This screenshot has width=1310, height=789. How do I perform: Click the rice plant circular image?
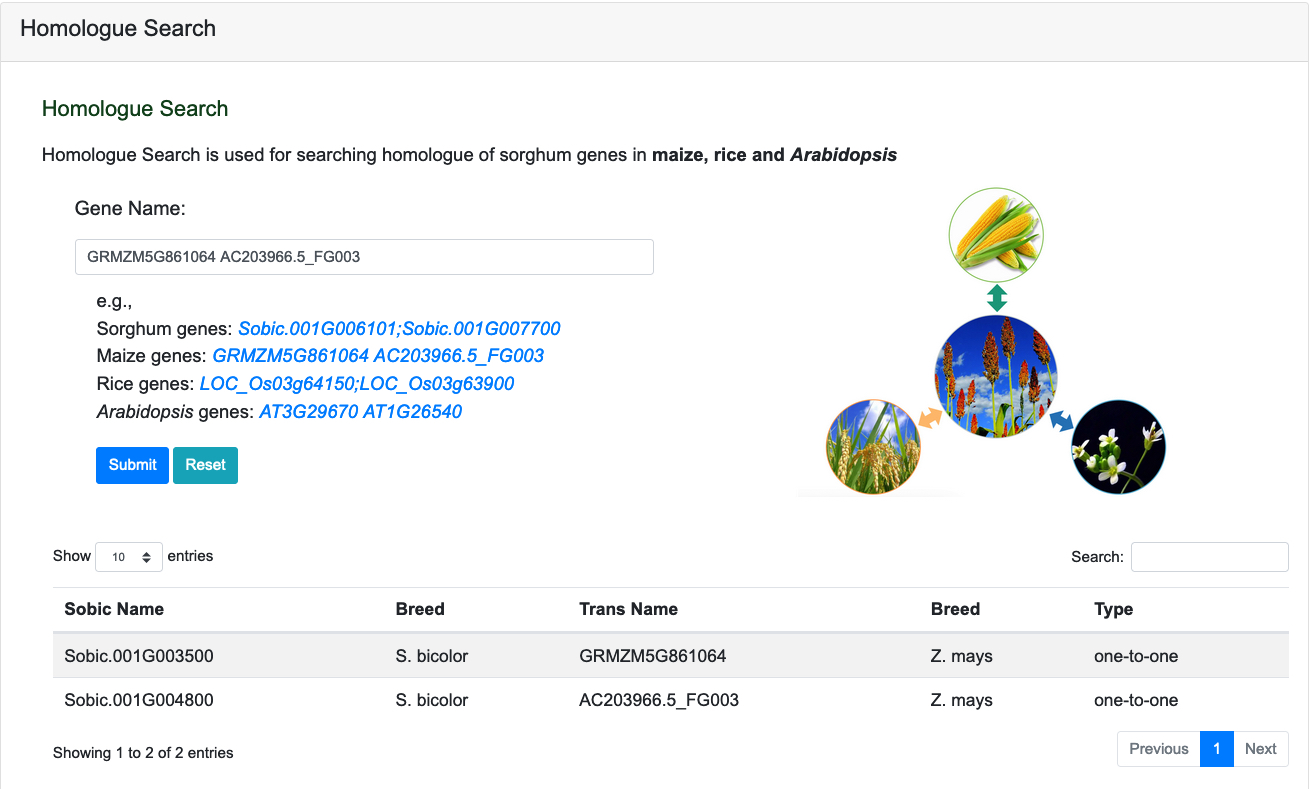[x=873, y=448]
